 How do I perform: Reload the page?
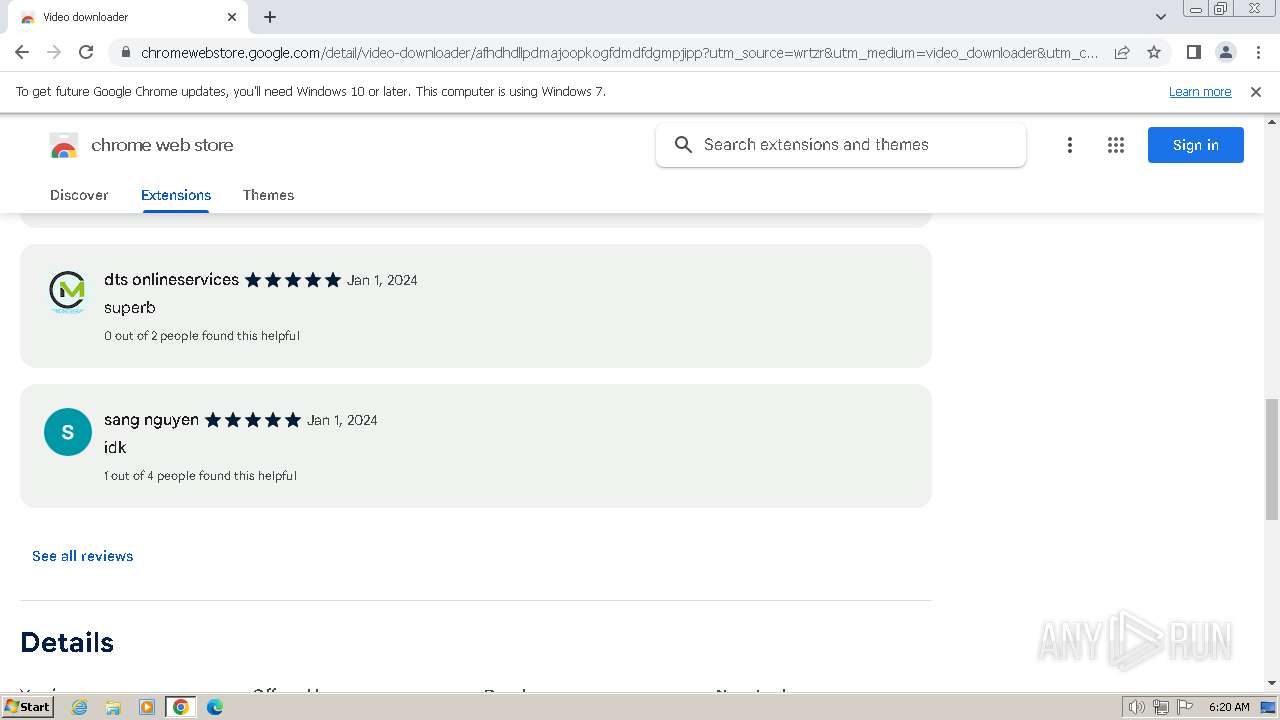click(86, 52)
